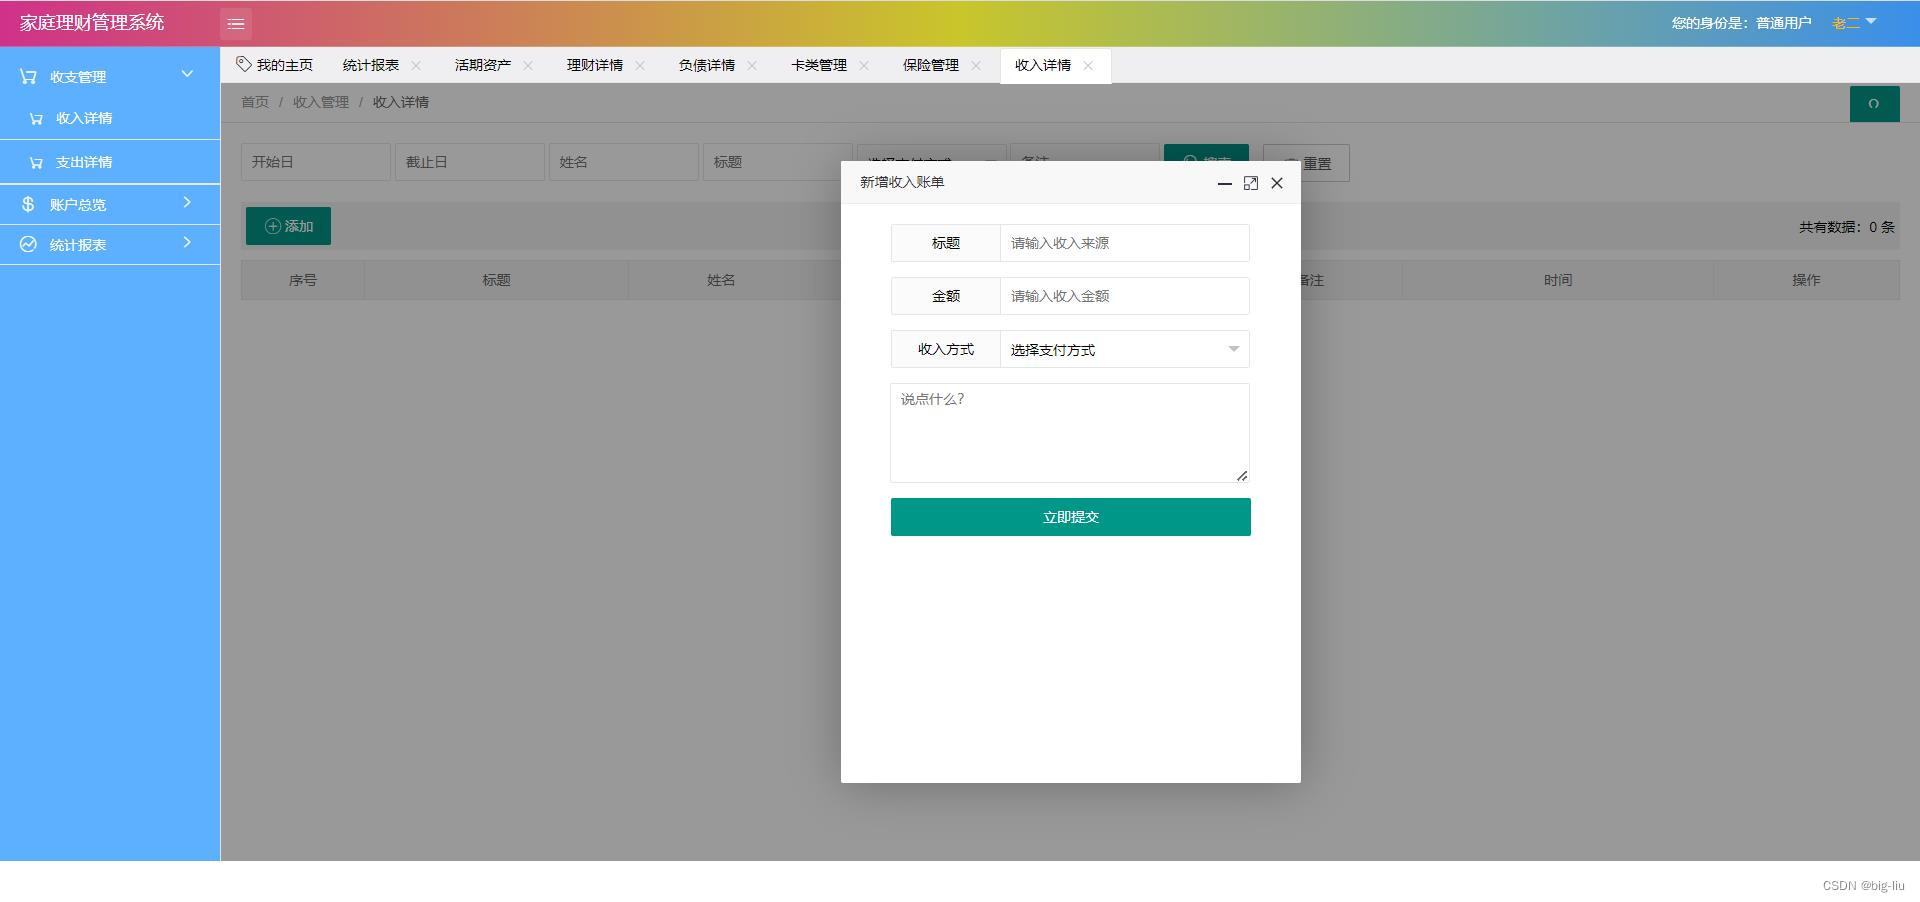Click the 操作 column header
This screenshot has height=902, width=1920.
tap(1806, 280)
